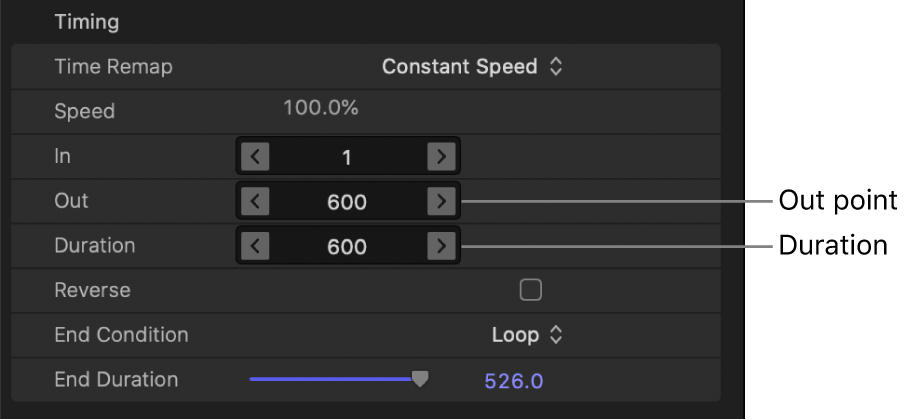Click Out field left arrow
Screen dimensions: 910x420
[255, 201]
